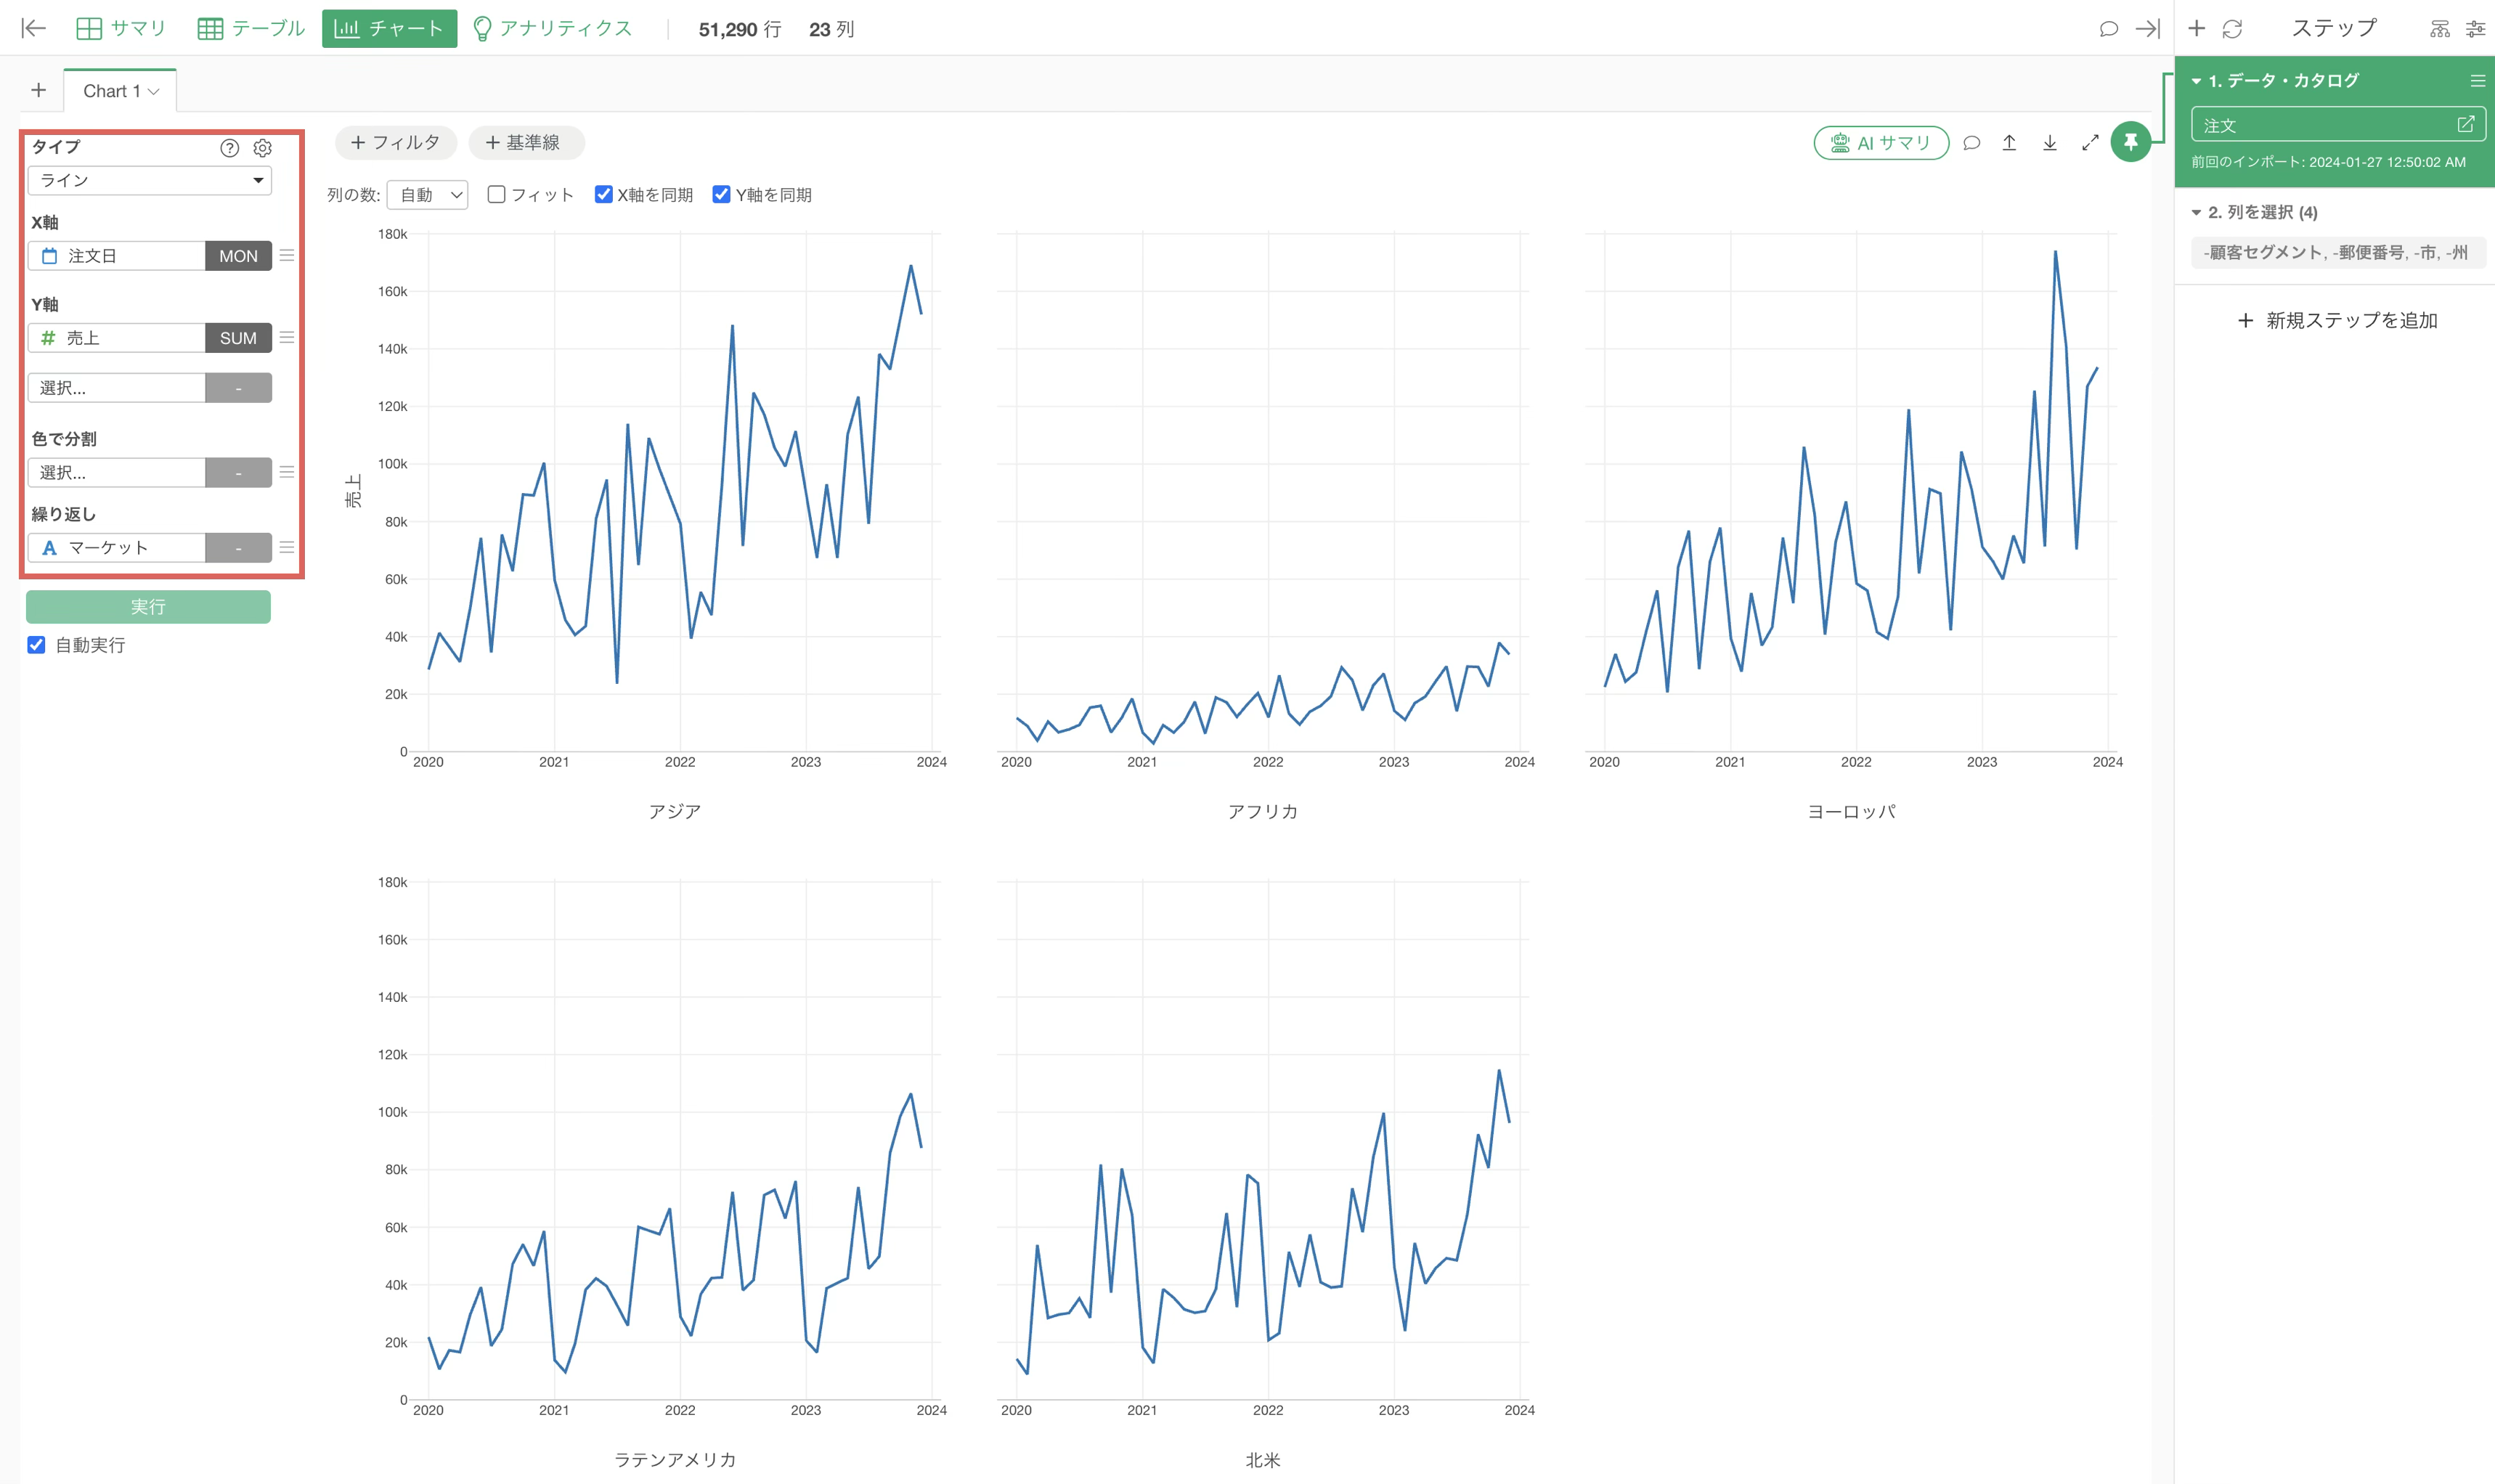
Task: Click the 色で分割 column selector field
Action: click(x=117, y=472)
